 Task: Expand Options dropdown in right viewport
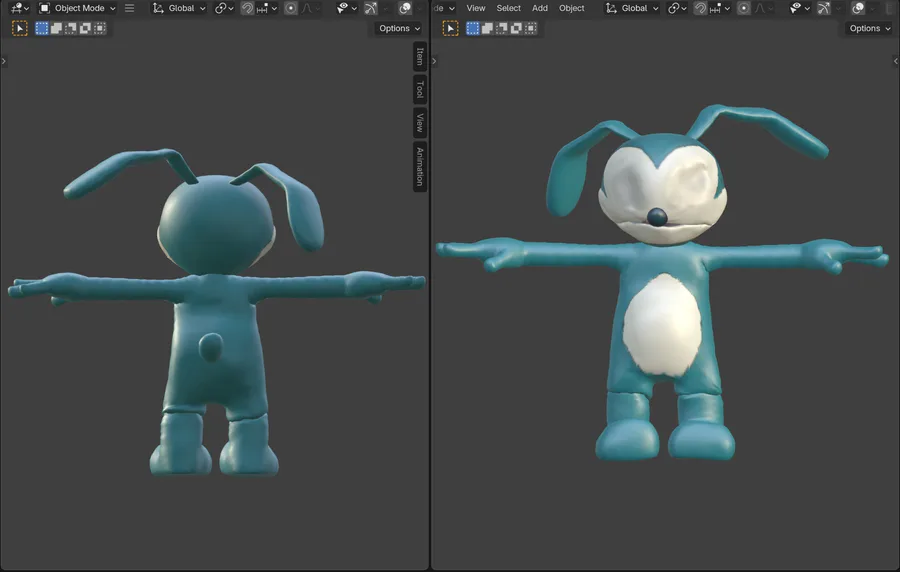[x=870, y=28]
